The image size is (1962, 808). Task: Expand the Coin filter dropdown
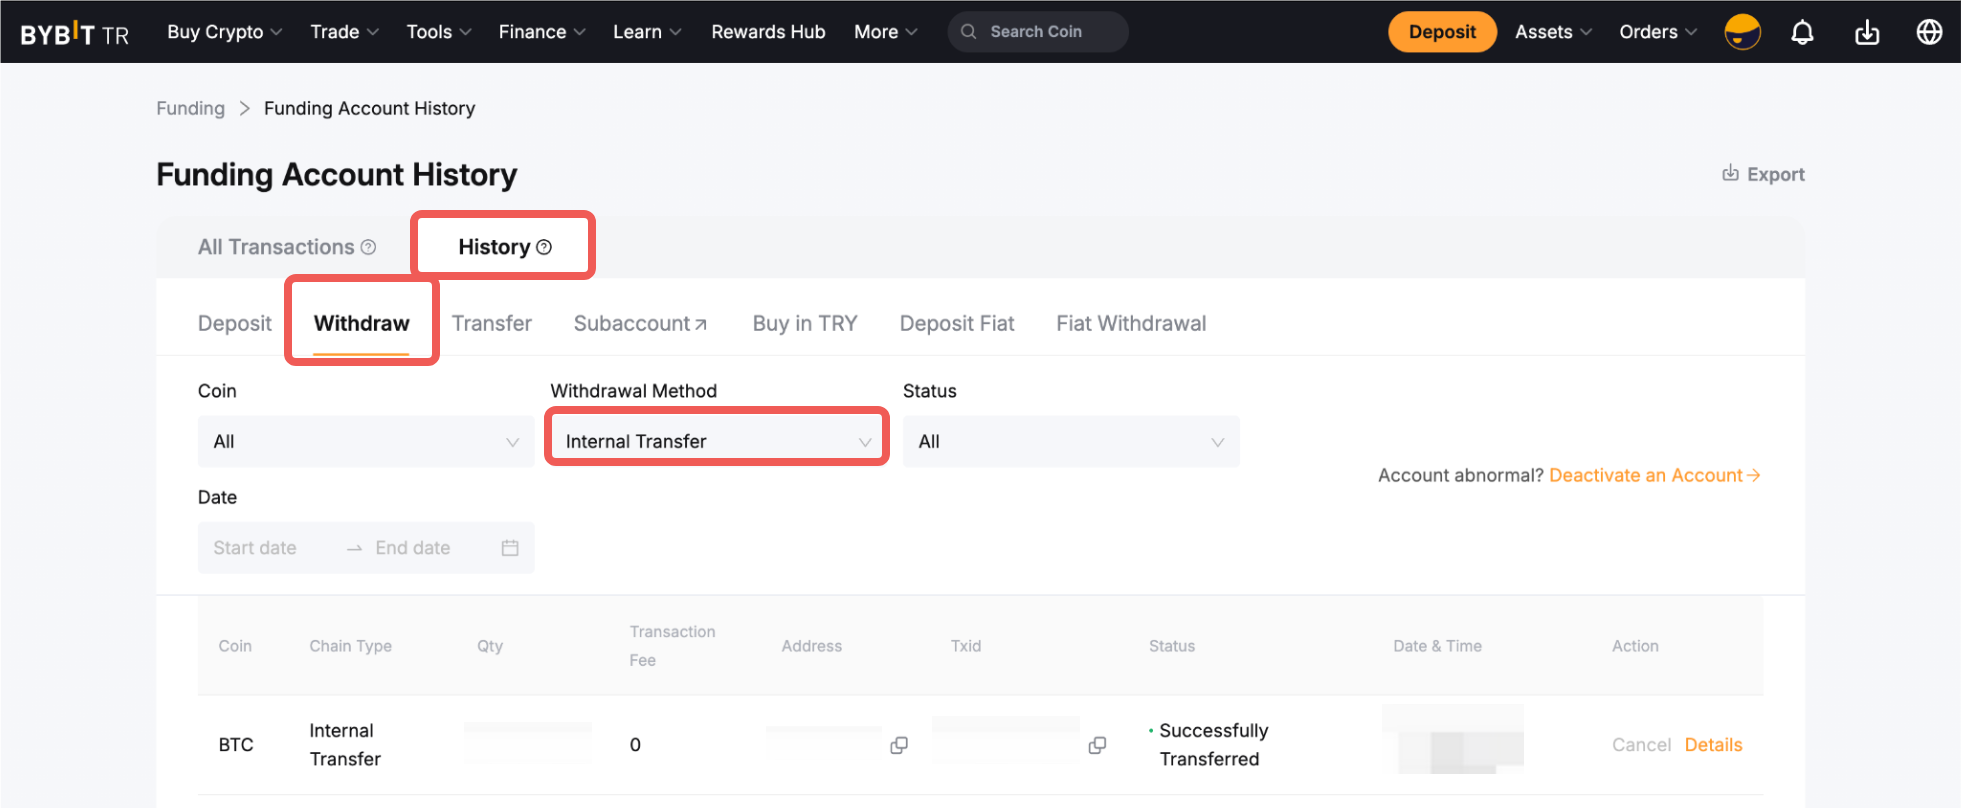pos(366,442)
